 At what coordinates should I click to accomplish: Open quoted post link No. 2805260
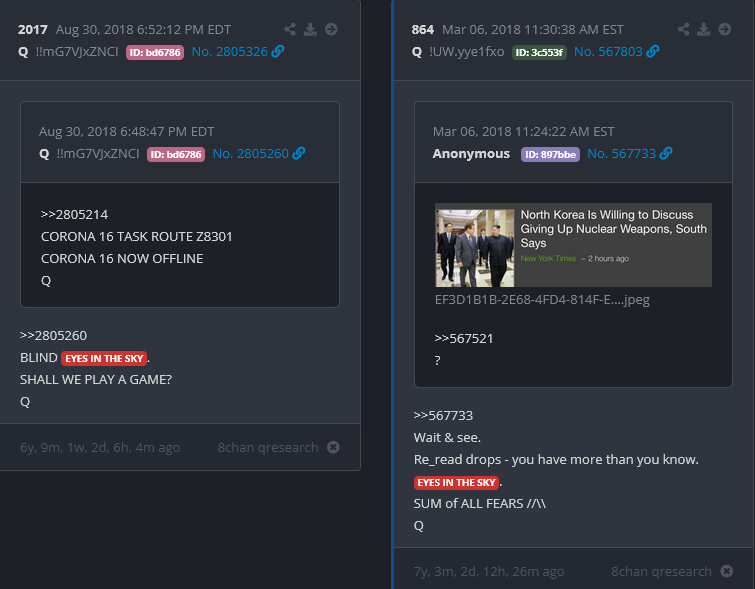[x=251, y=154]
